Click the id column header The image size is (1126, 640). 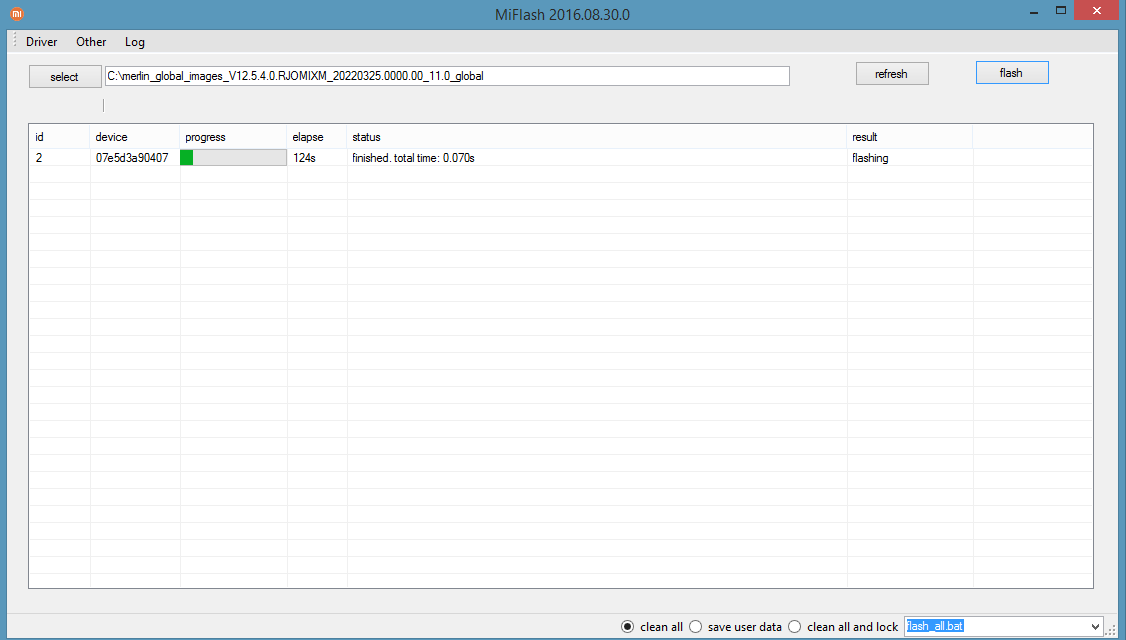pyautogui.click(x=60, y=137)
